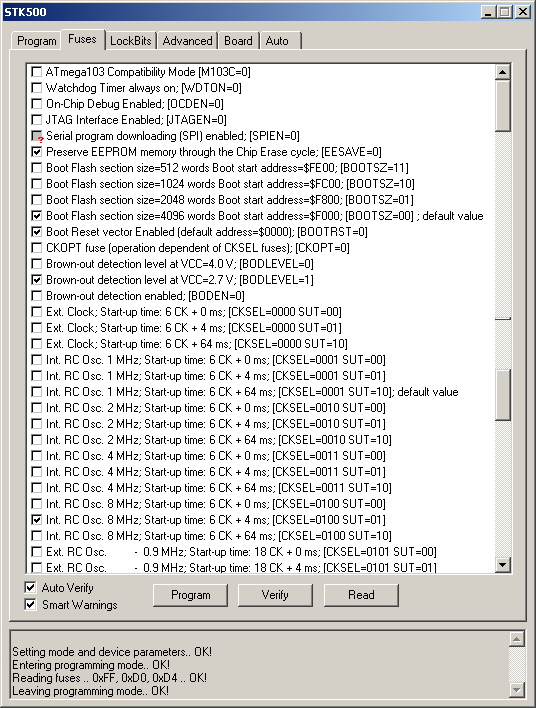536x708 pixels.
Task: Select Ext. Clock 6 CK + 0 ms
Action: [36, 312]
